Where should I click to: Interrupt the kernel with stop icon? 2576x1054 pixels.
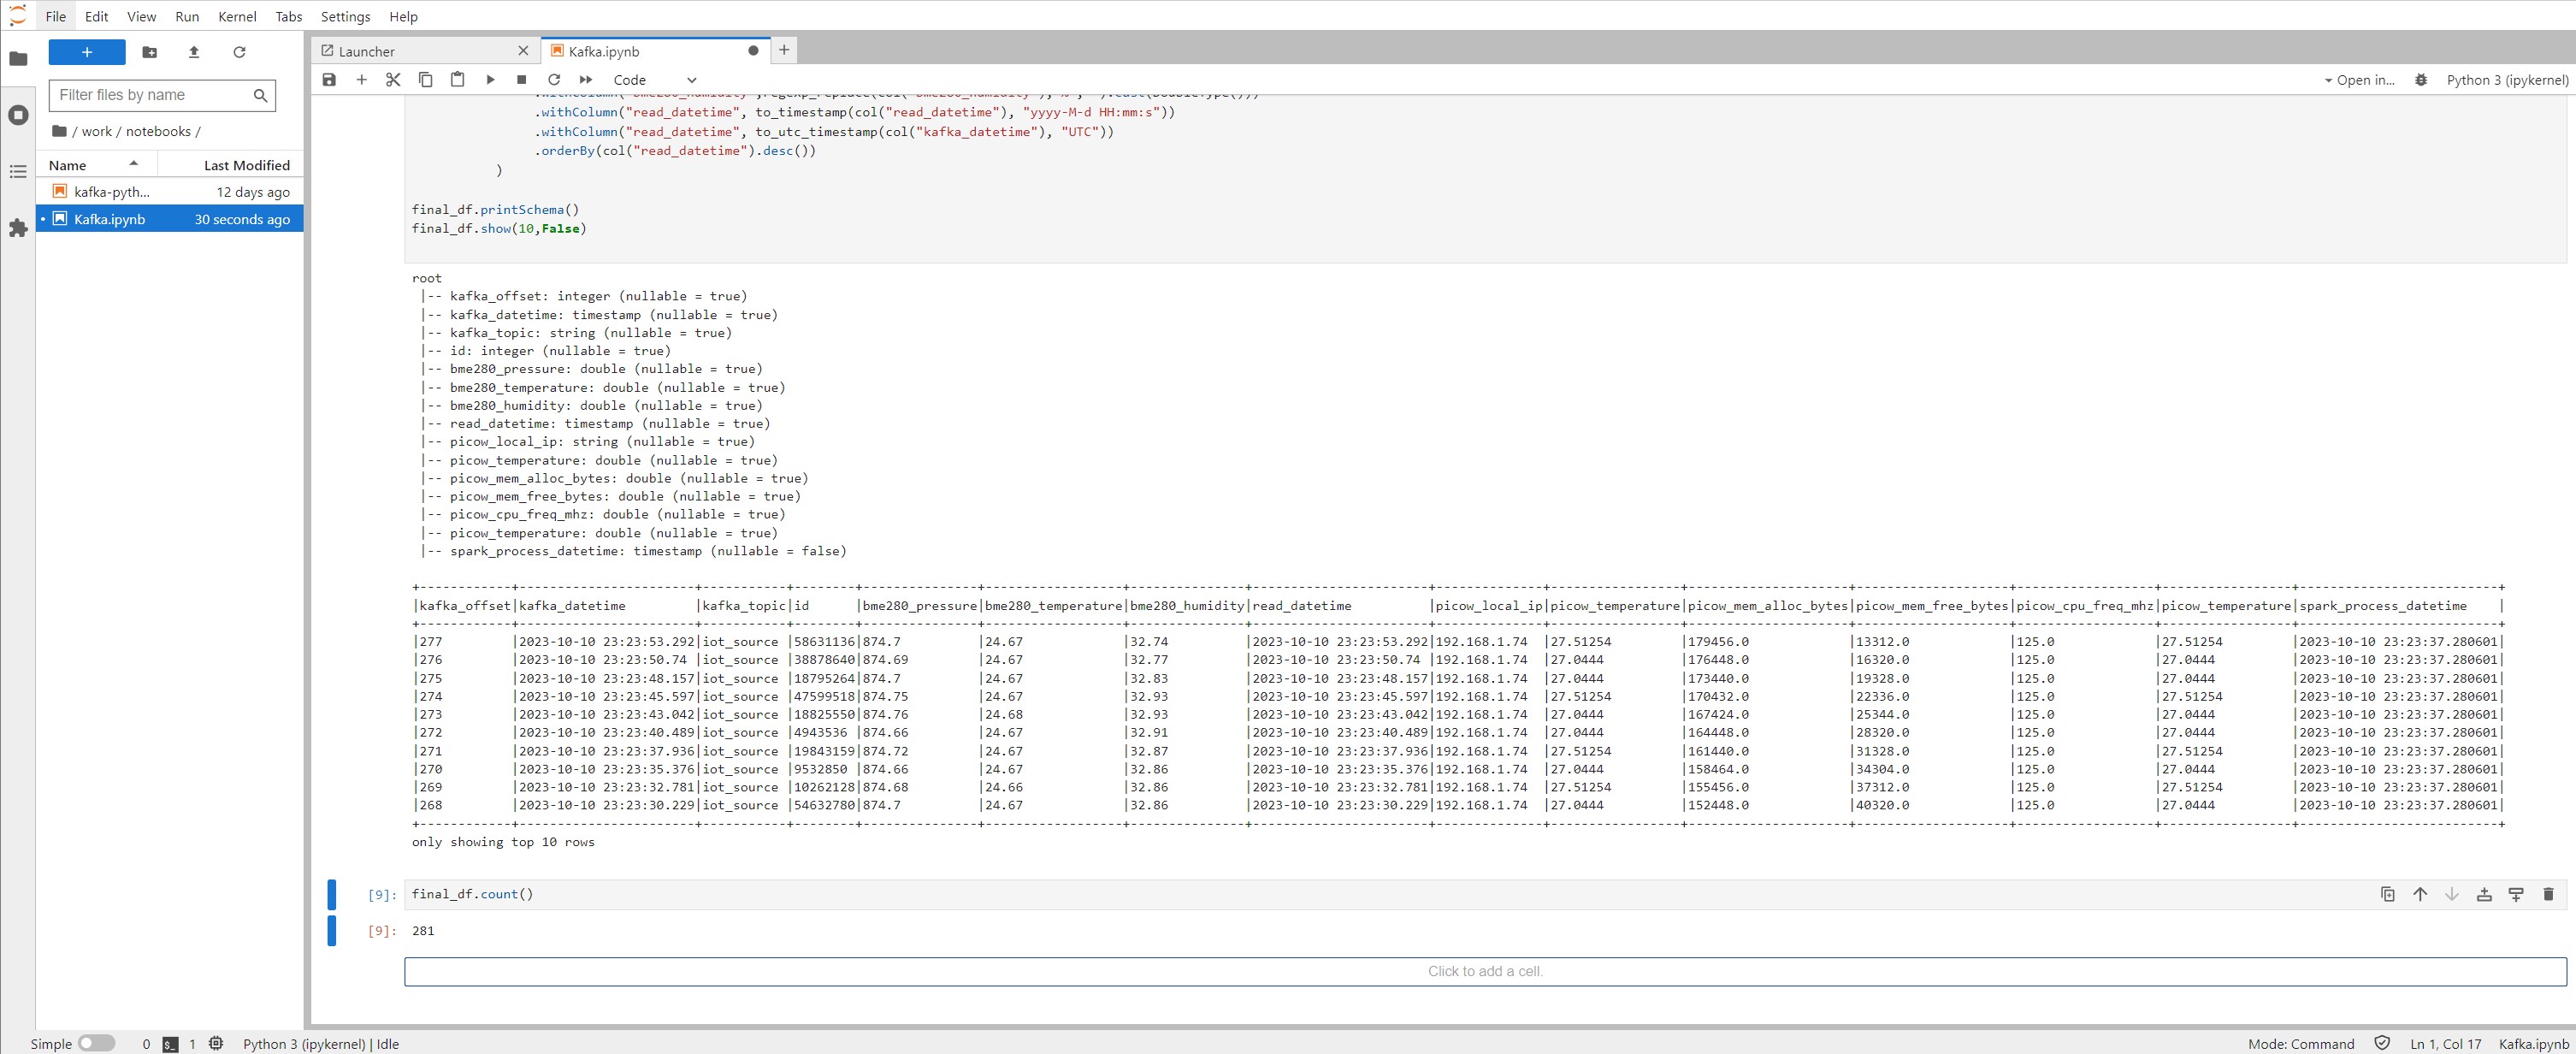click(521, 80)
